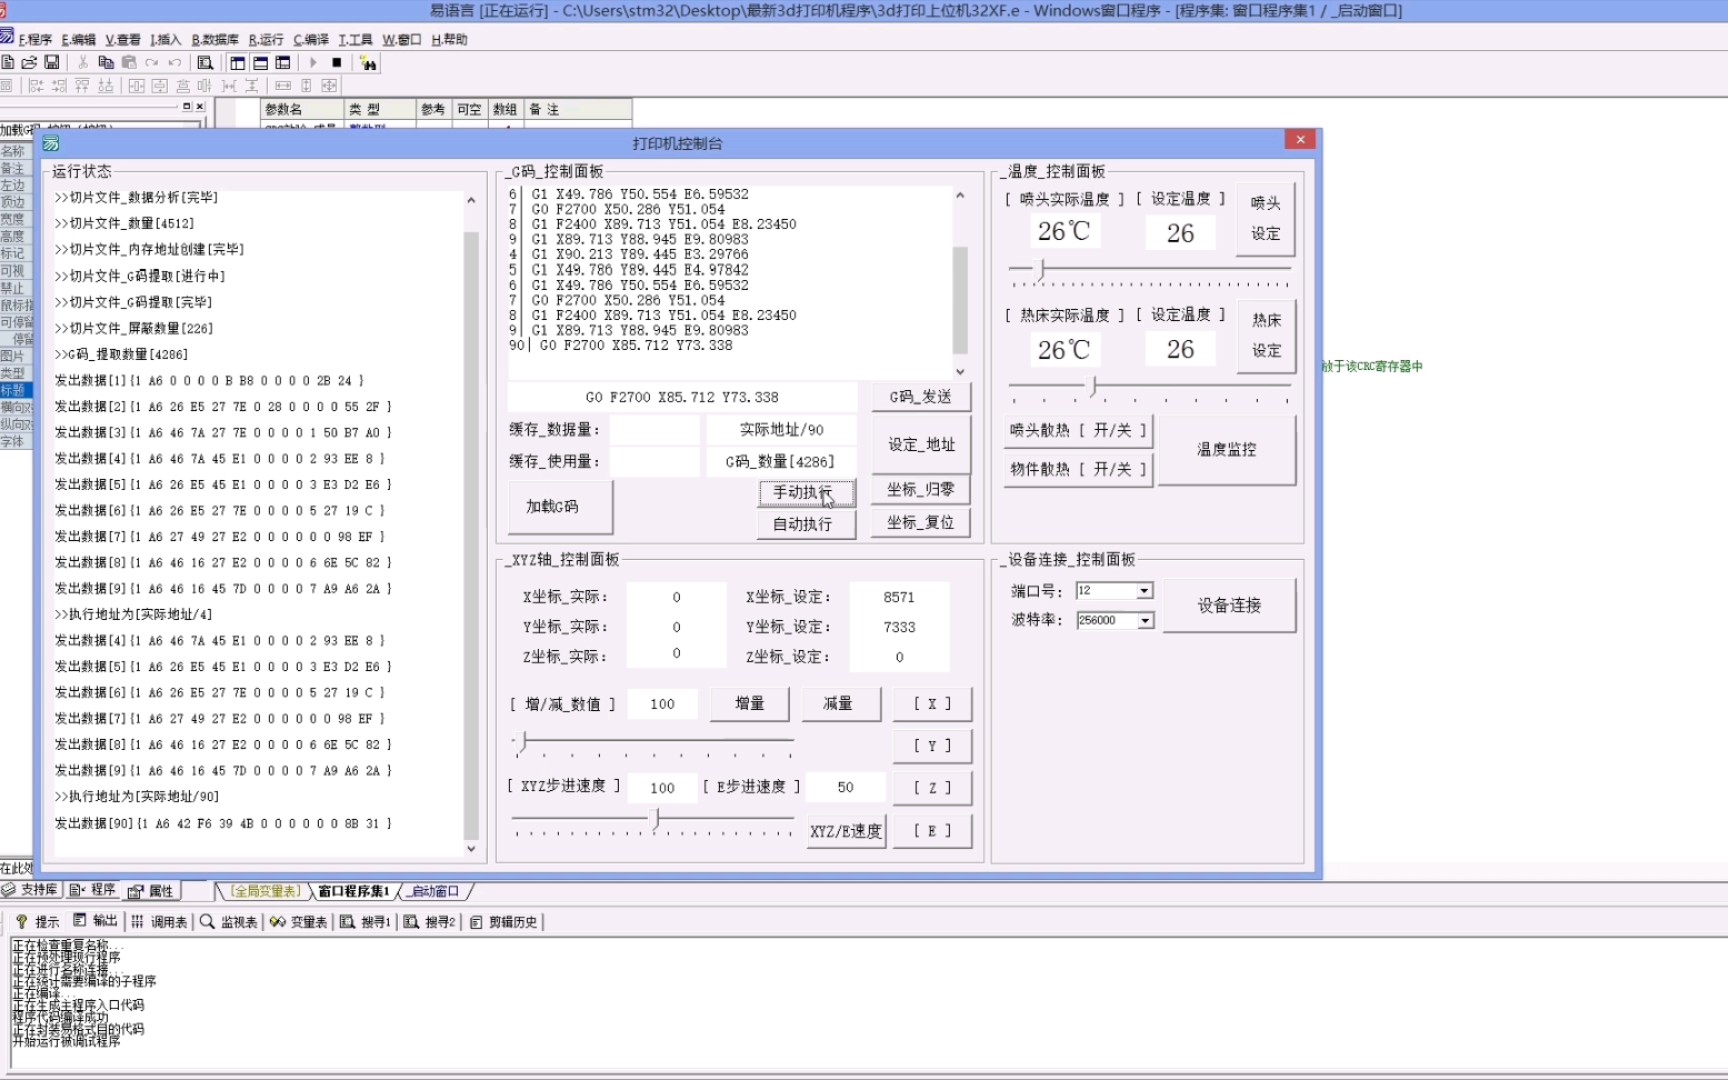Click the 手动执行 toggle button
Screen dimensions: 1728x1080
pos(806,494)
